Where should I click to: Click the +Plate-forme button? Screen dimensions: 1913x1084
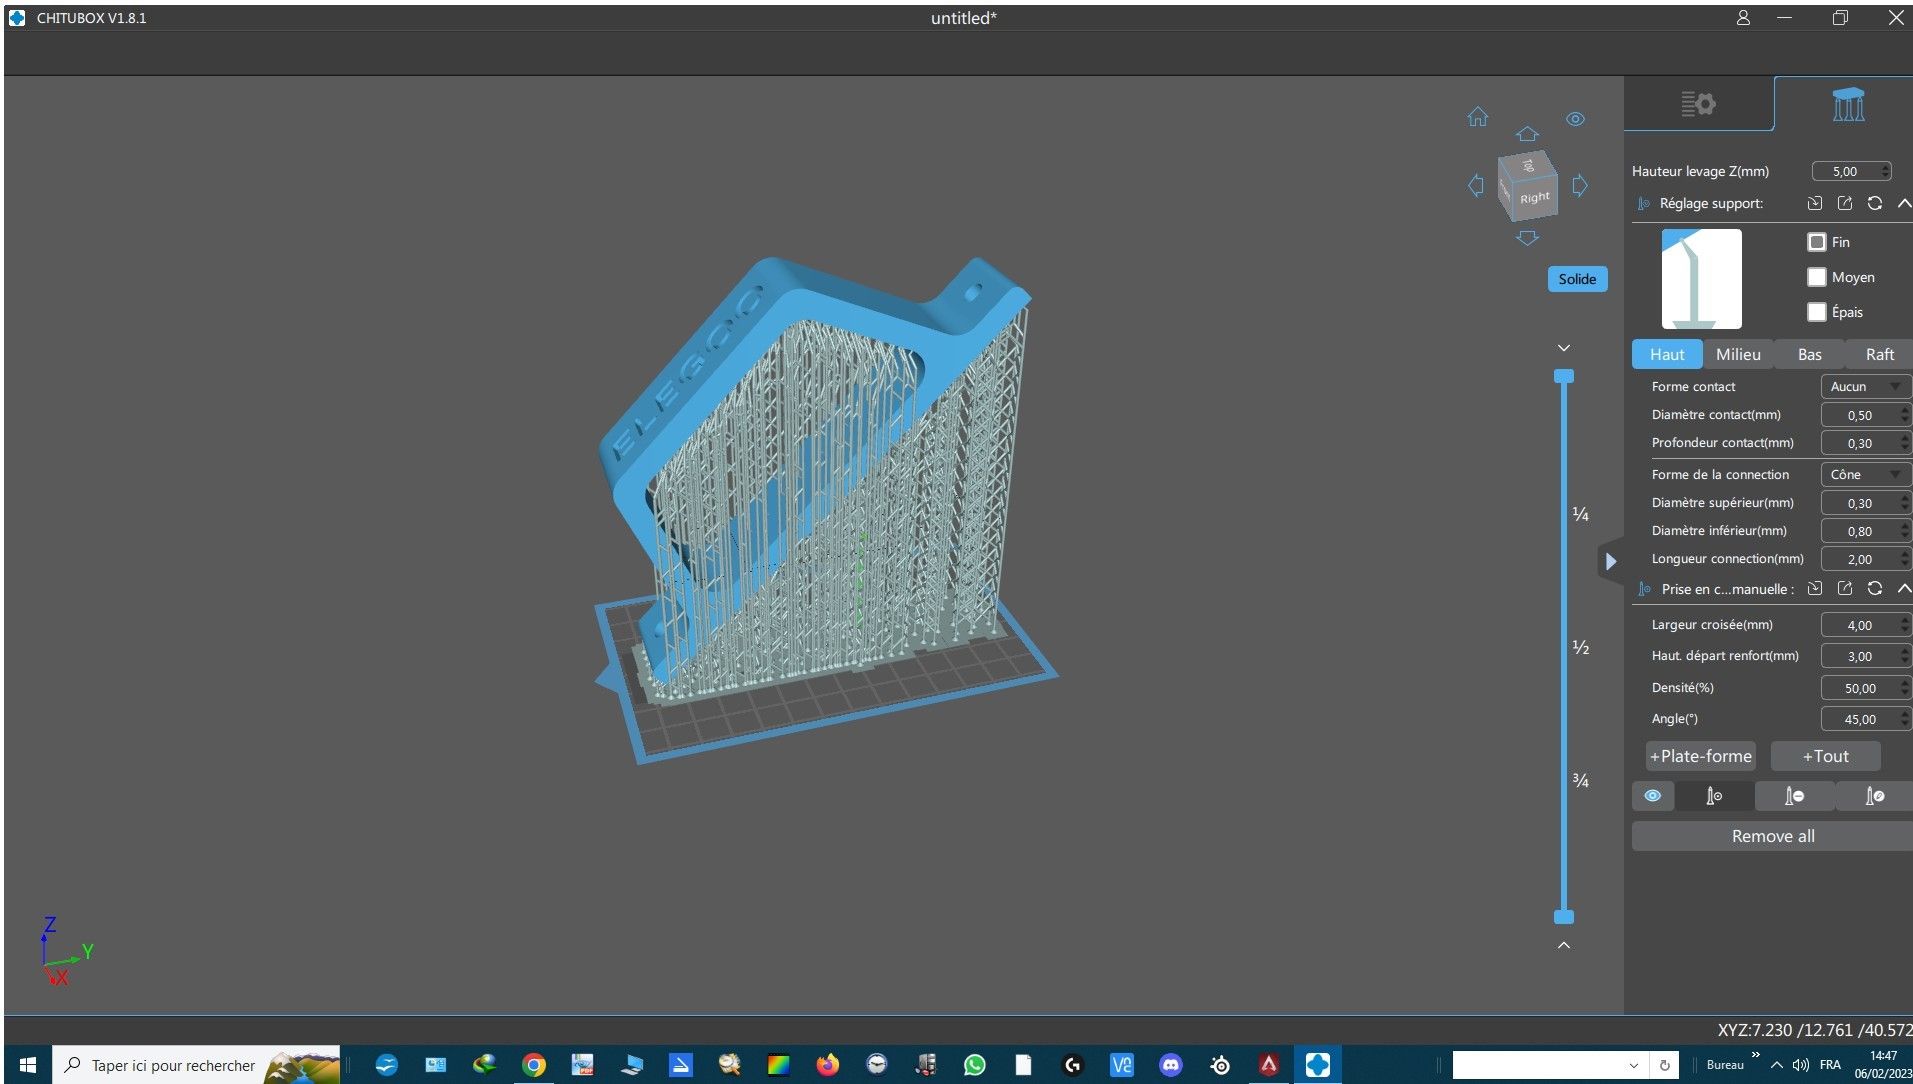coord(1701,756)
